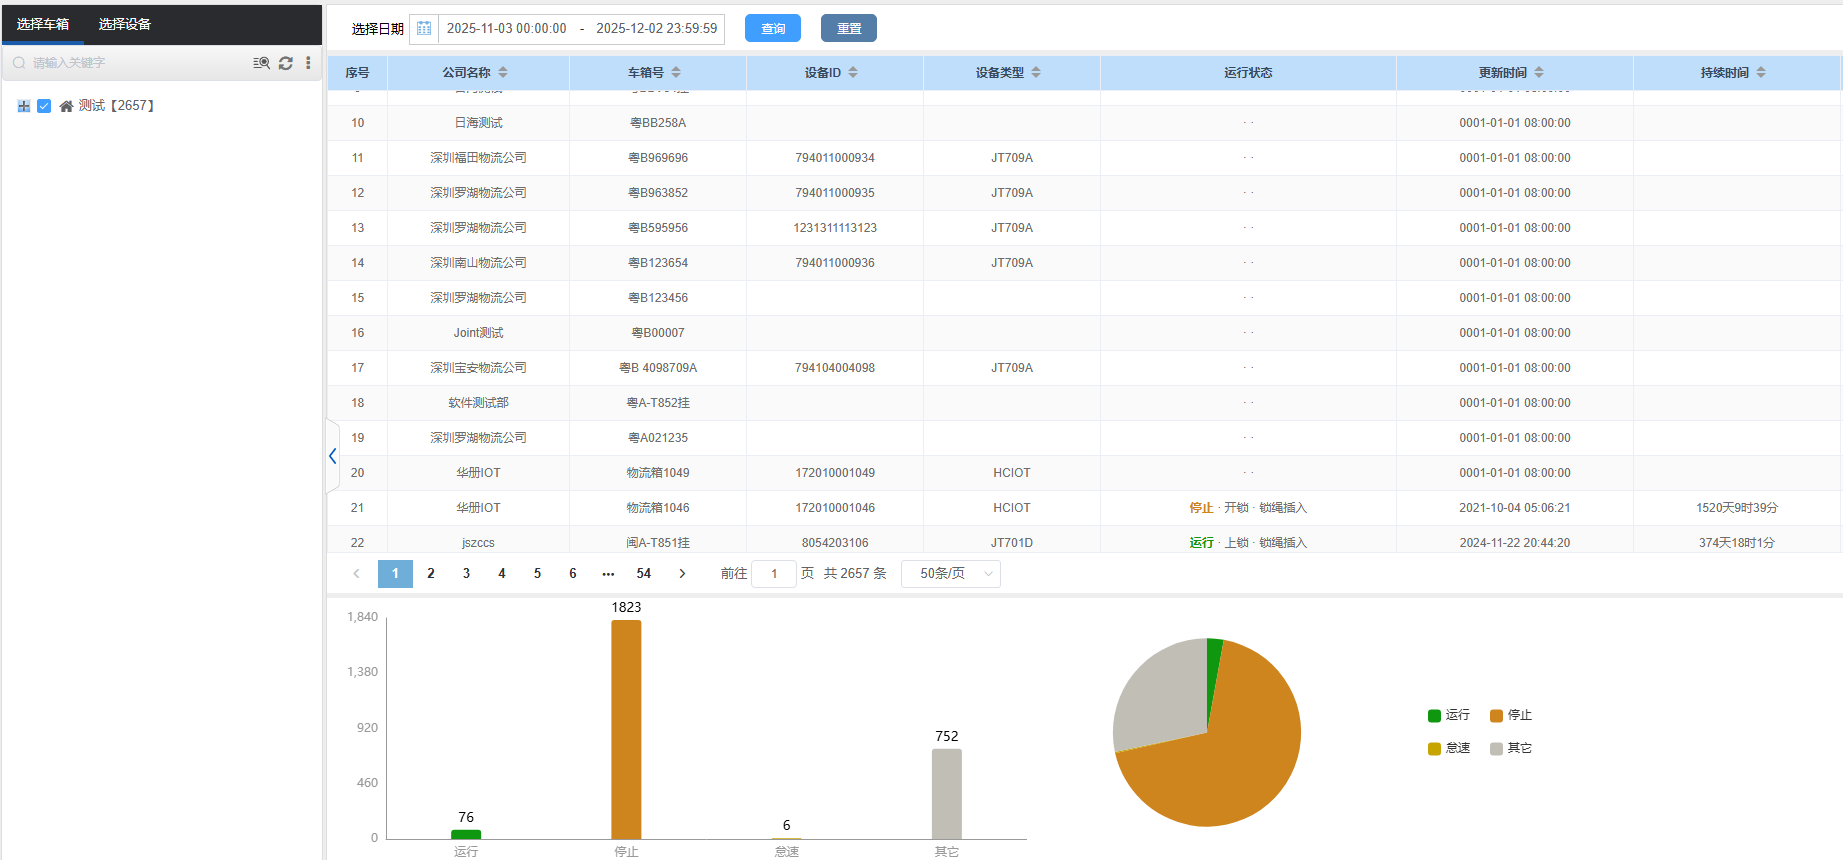Click the 停止 orange bar in chart

(x=626, y=729)
